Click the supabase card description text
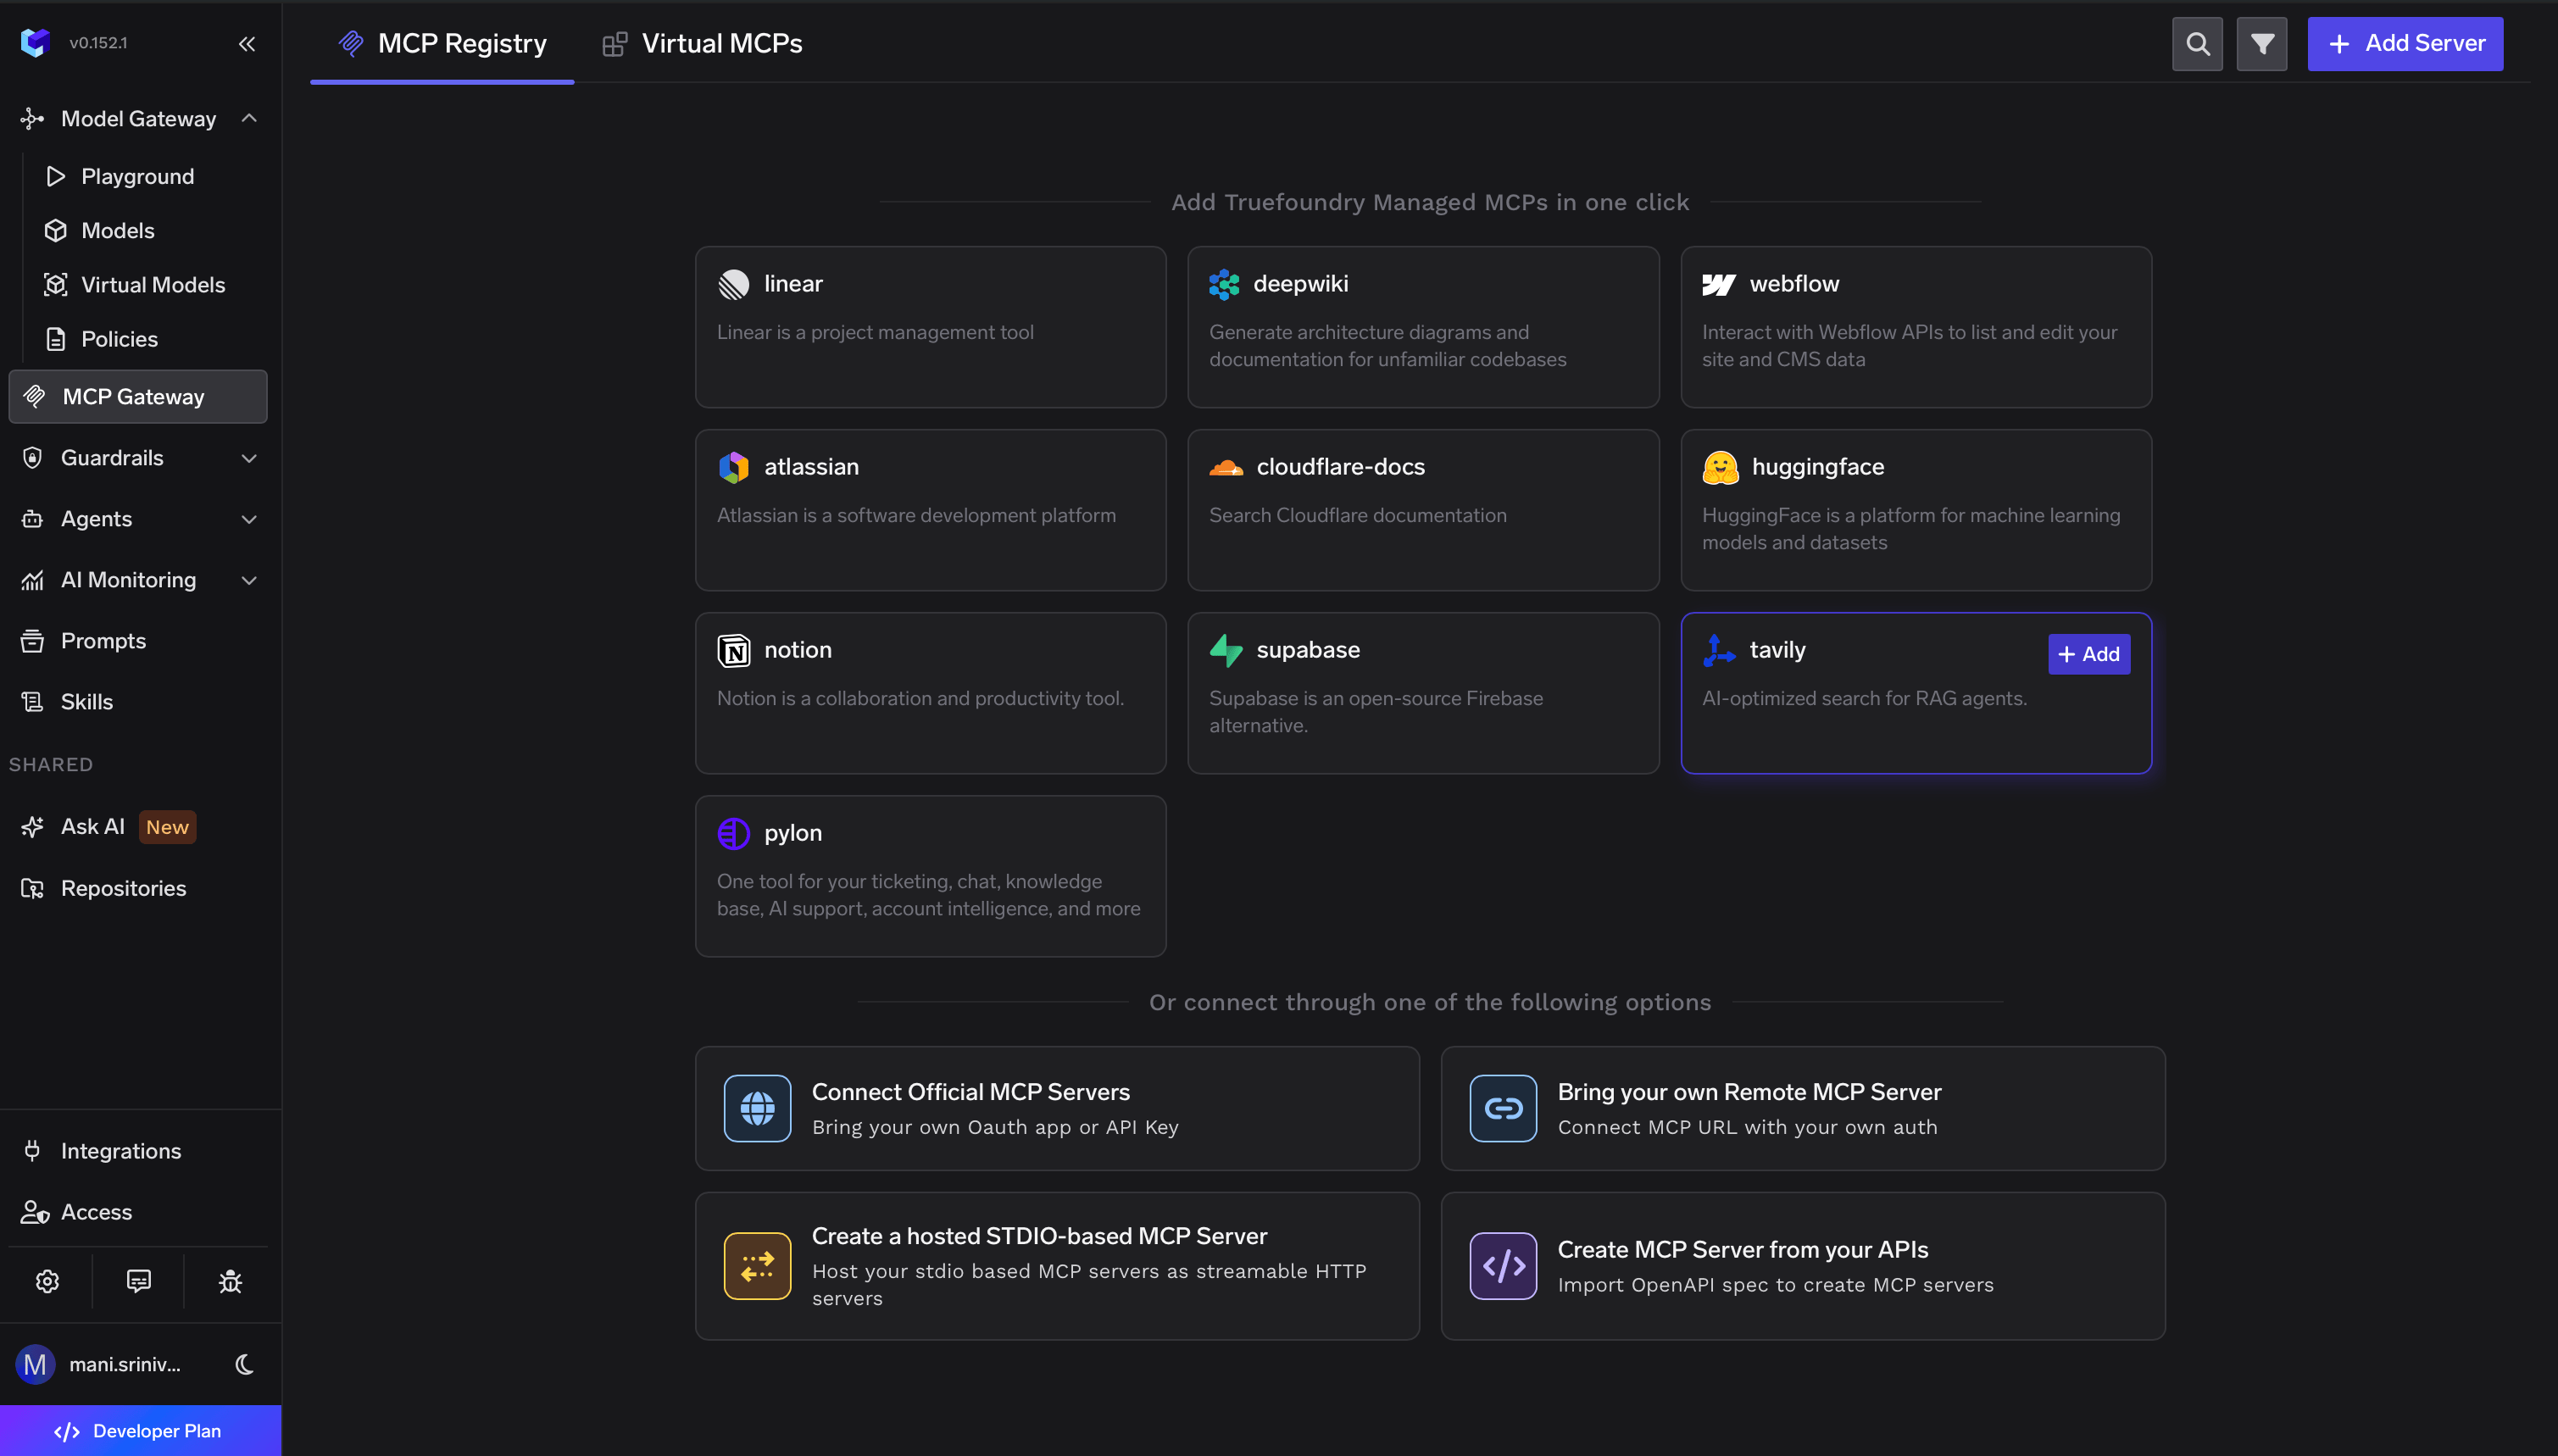 (1376, 712)
